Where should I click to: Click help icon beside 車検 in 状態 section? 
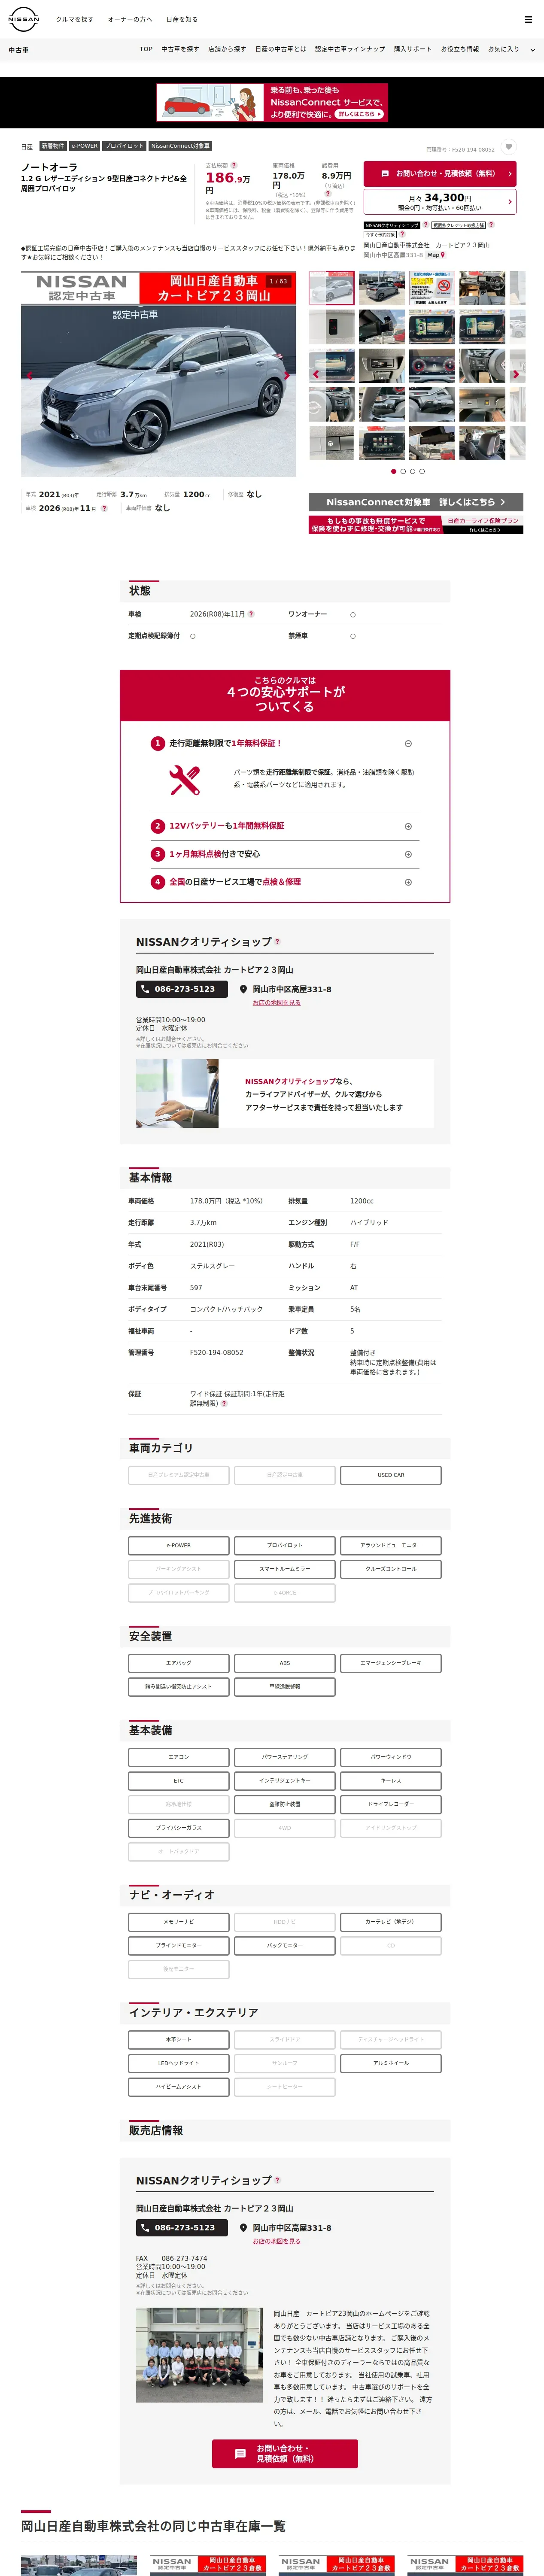pos(251,614)
